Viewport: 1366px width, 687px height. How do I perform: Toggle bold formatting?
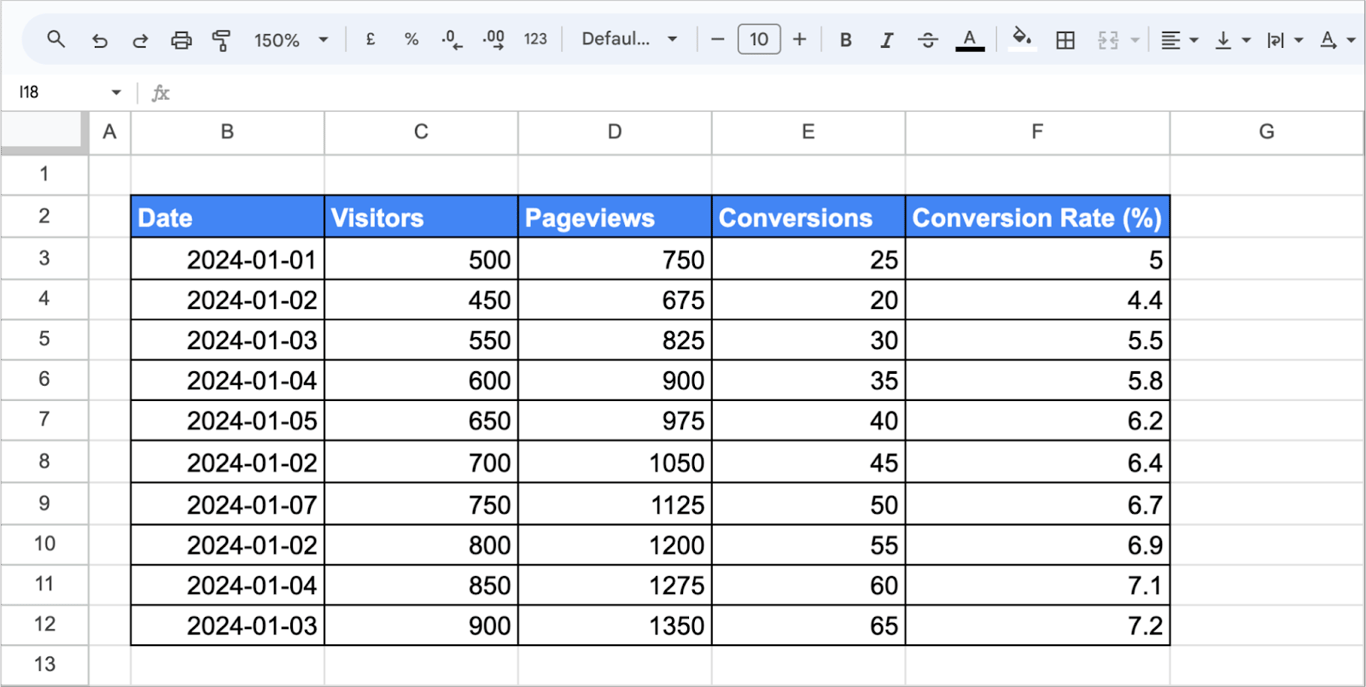(846, 40)
